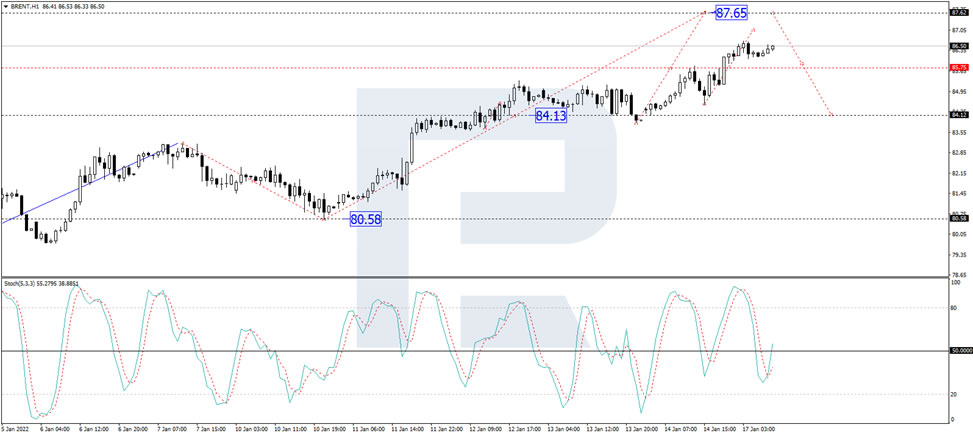Open the chart menu triangle beside BRENT,H1
Screen dimensions: 973x436
(6, 6)
